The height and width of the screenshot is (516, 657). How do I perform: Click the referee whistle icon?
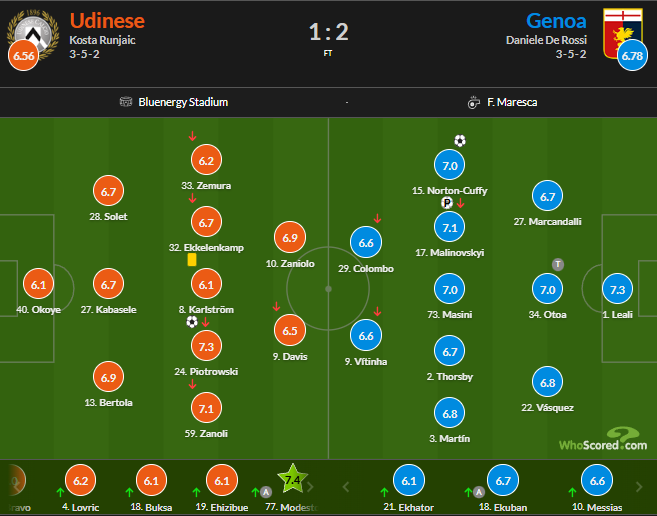click(x=472, y=102)
